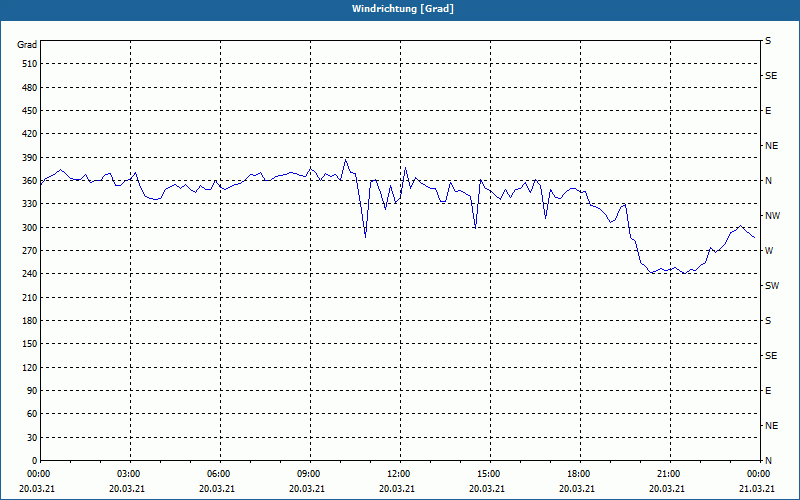Viewport: 800px width, 500px height.
Task: Click the 180 degree axis label
Action: tap(27, 321)
